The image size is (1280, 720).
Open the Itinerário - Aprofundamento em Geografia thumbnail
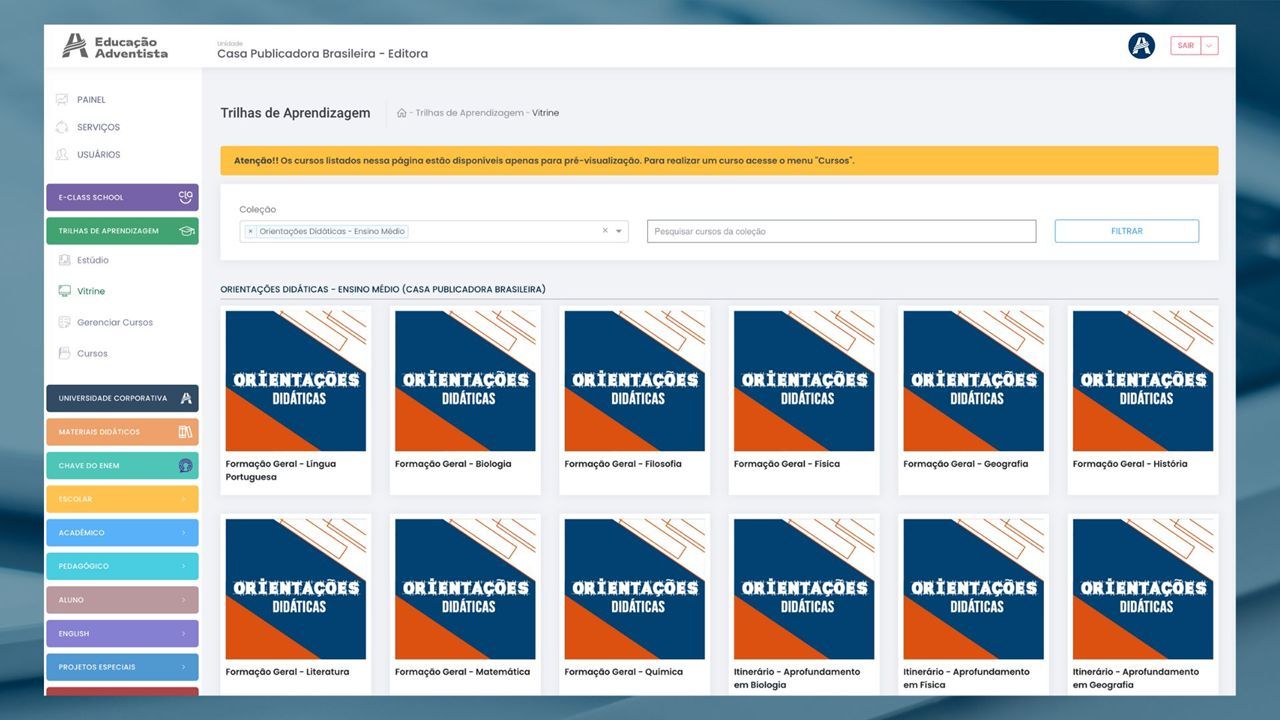(1143, 589)
